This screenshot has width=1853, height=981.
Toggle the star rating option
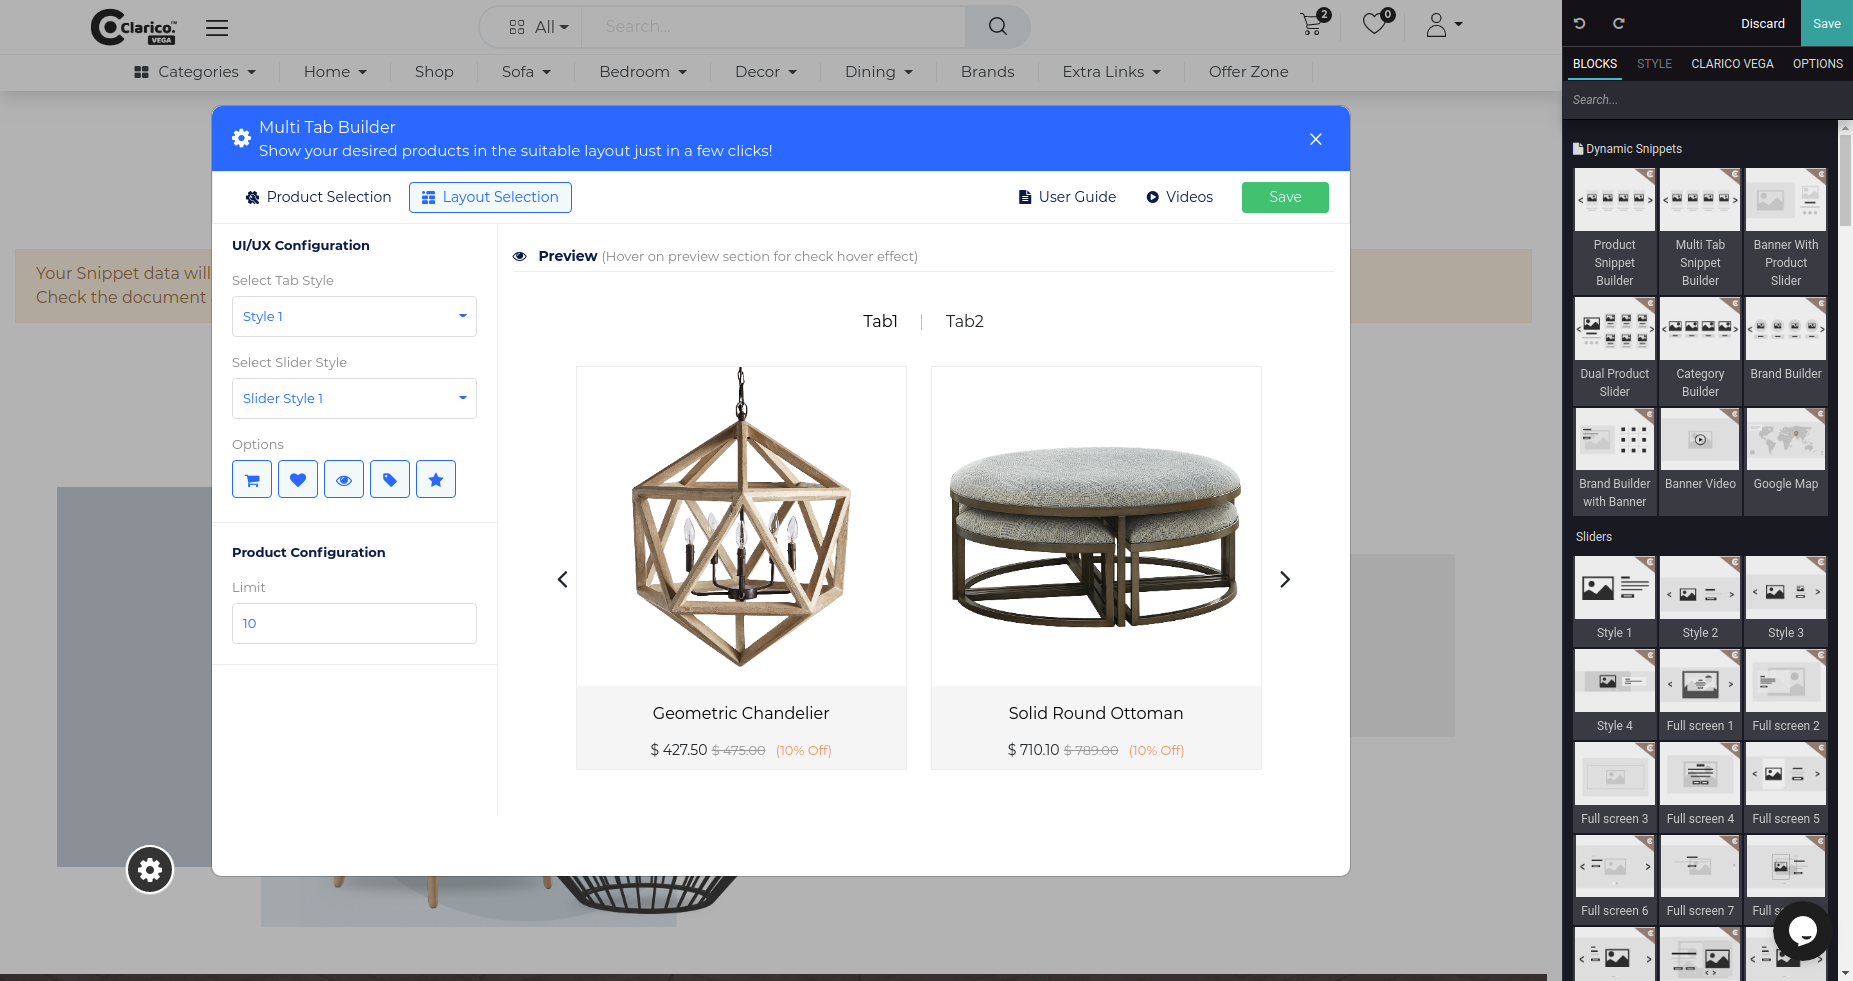[436, 479]
